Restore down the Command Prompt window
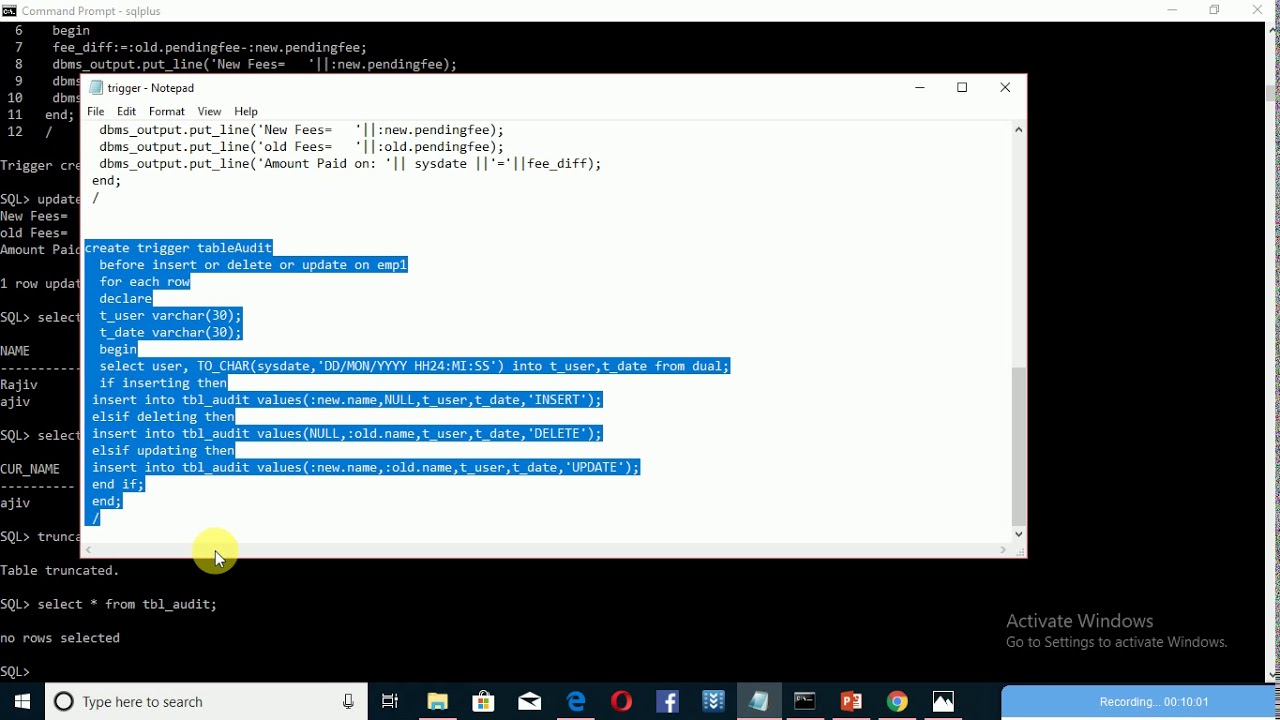Viewport: 1280px width, 720px height. (x=1215, y=10)
